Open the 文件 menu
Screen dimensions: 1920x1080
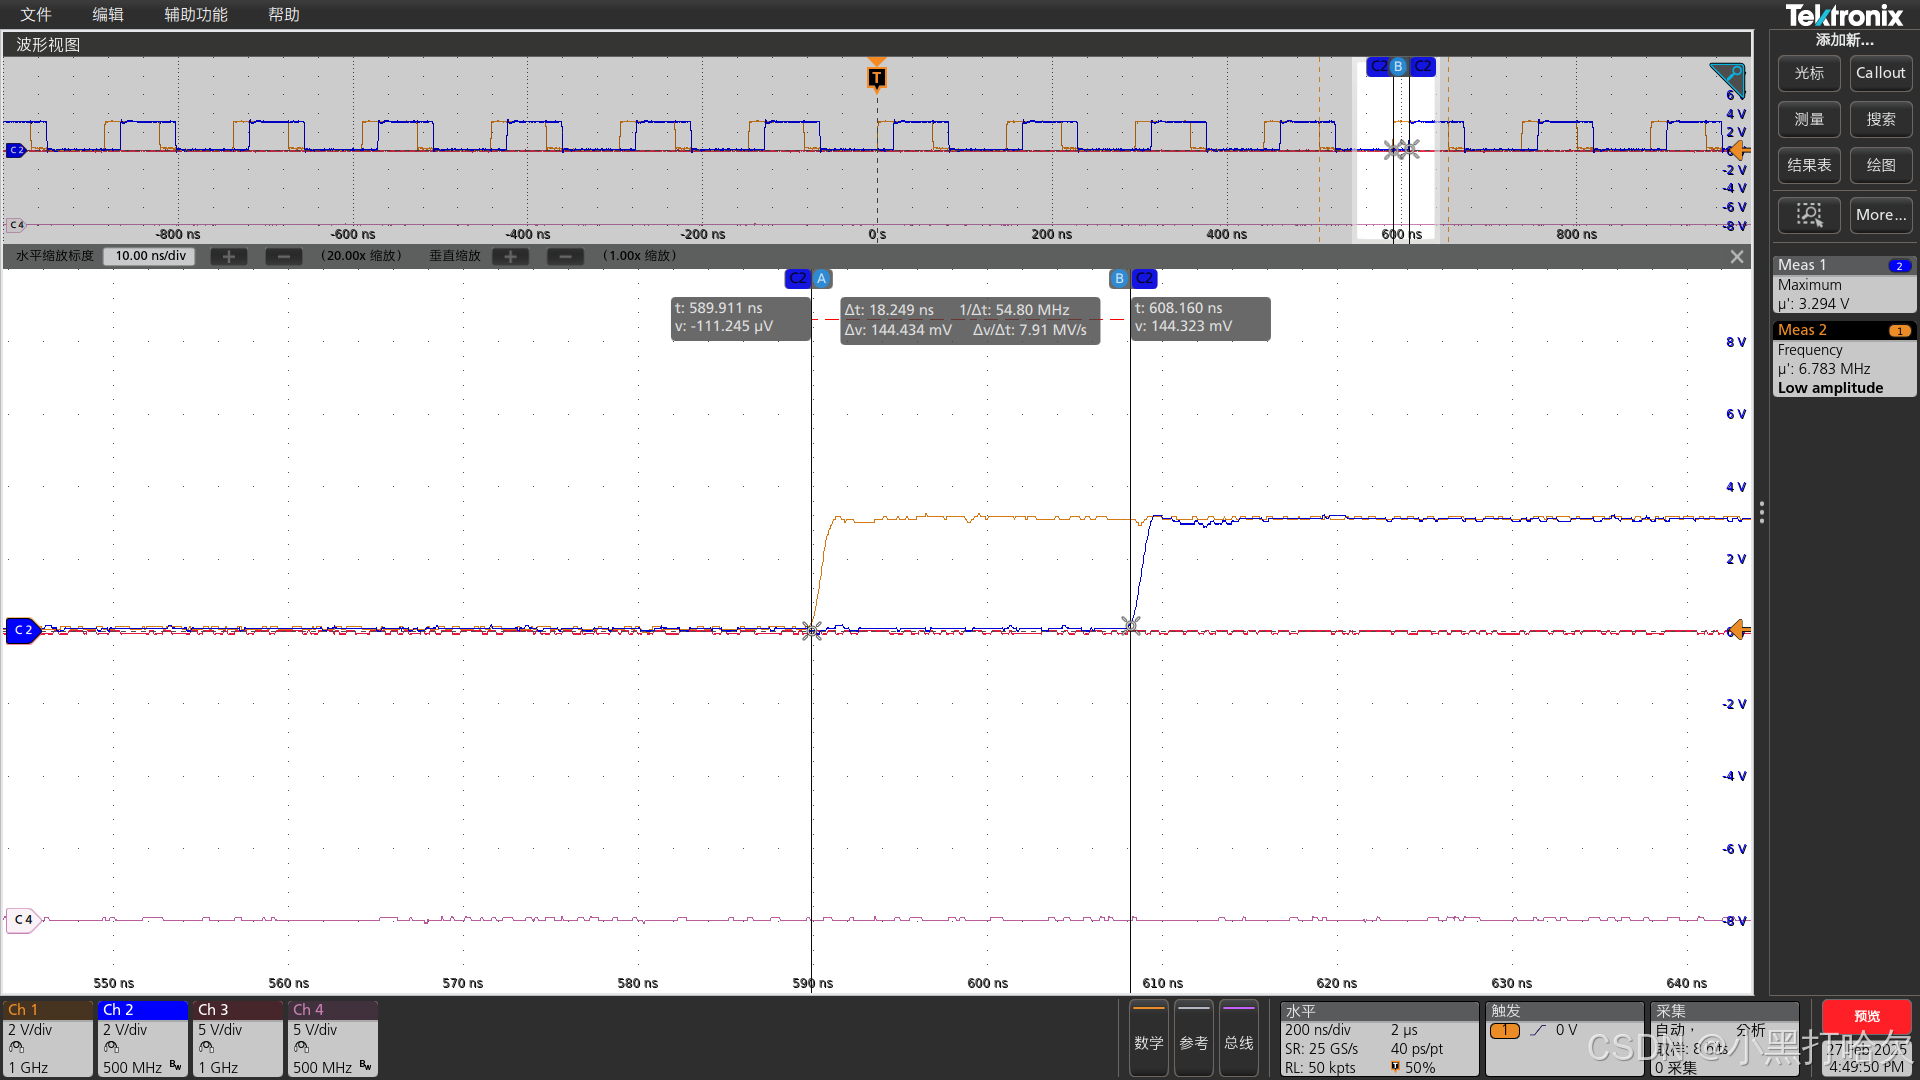click(x=36, y=14)
